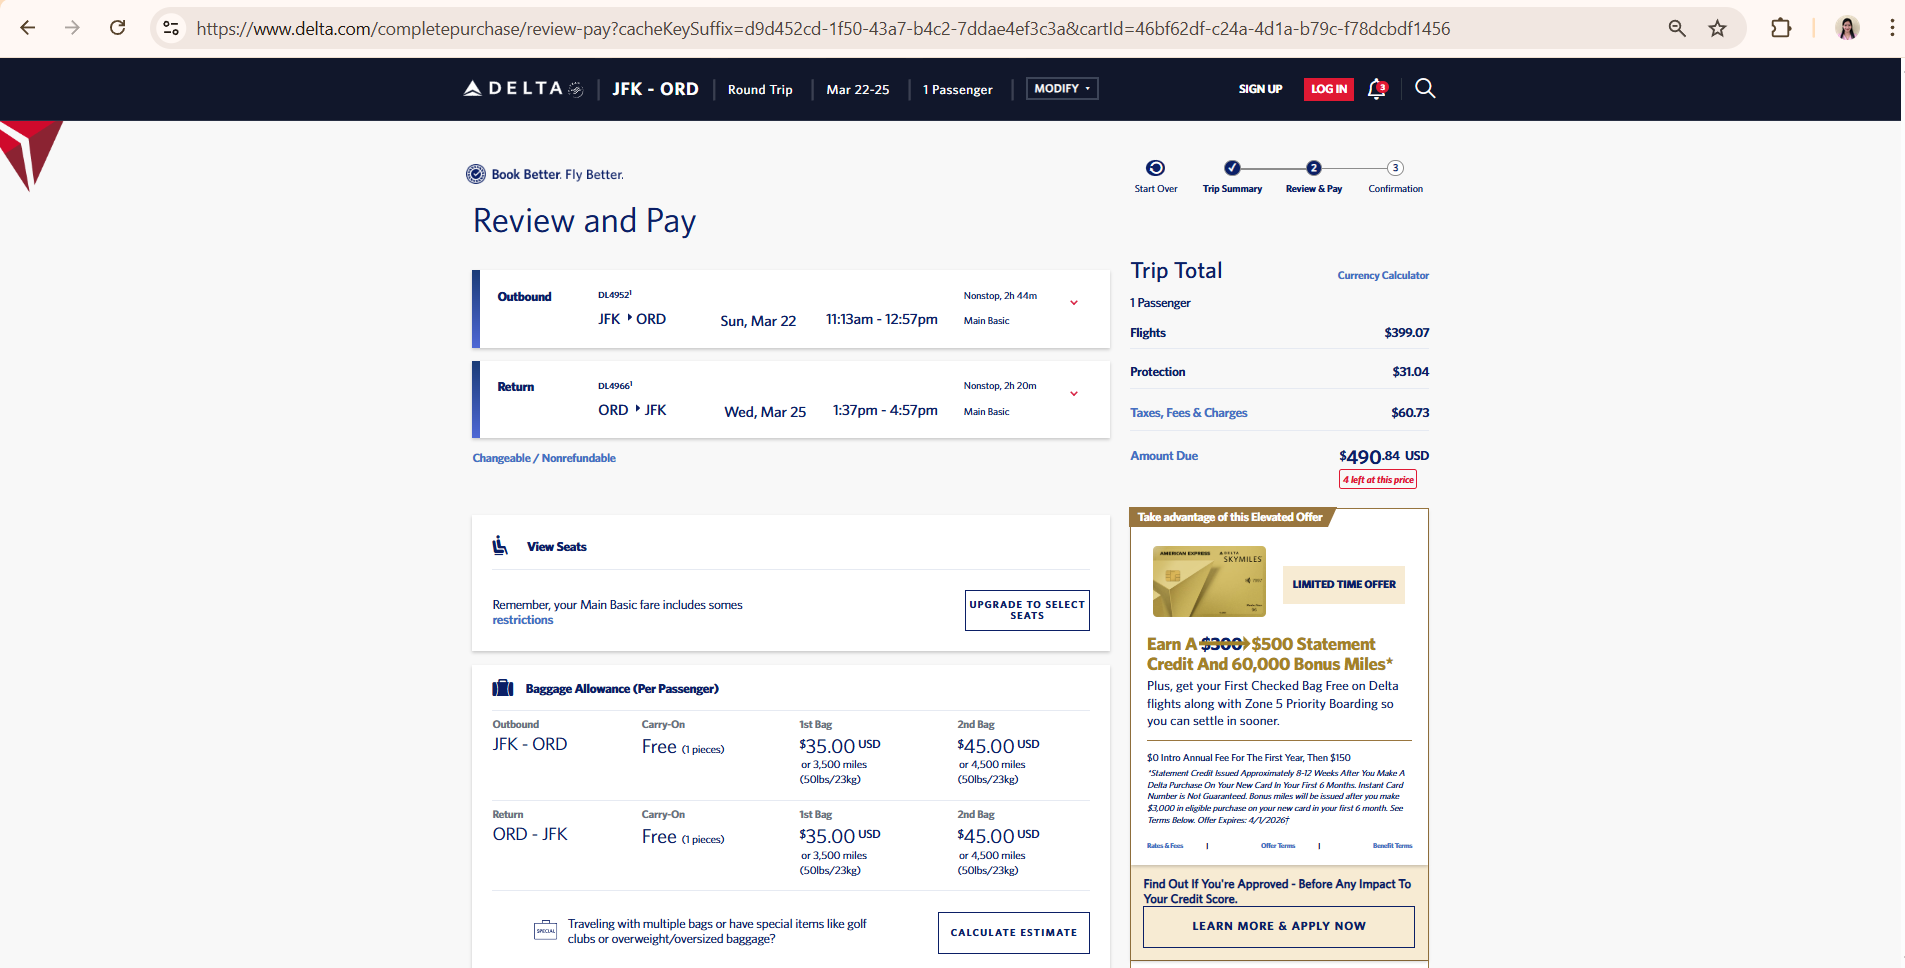The width and height of the screenshot is (1905, 968).
Task: Click the SkyMiles gold card image
Action: click(1209, 581)
